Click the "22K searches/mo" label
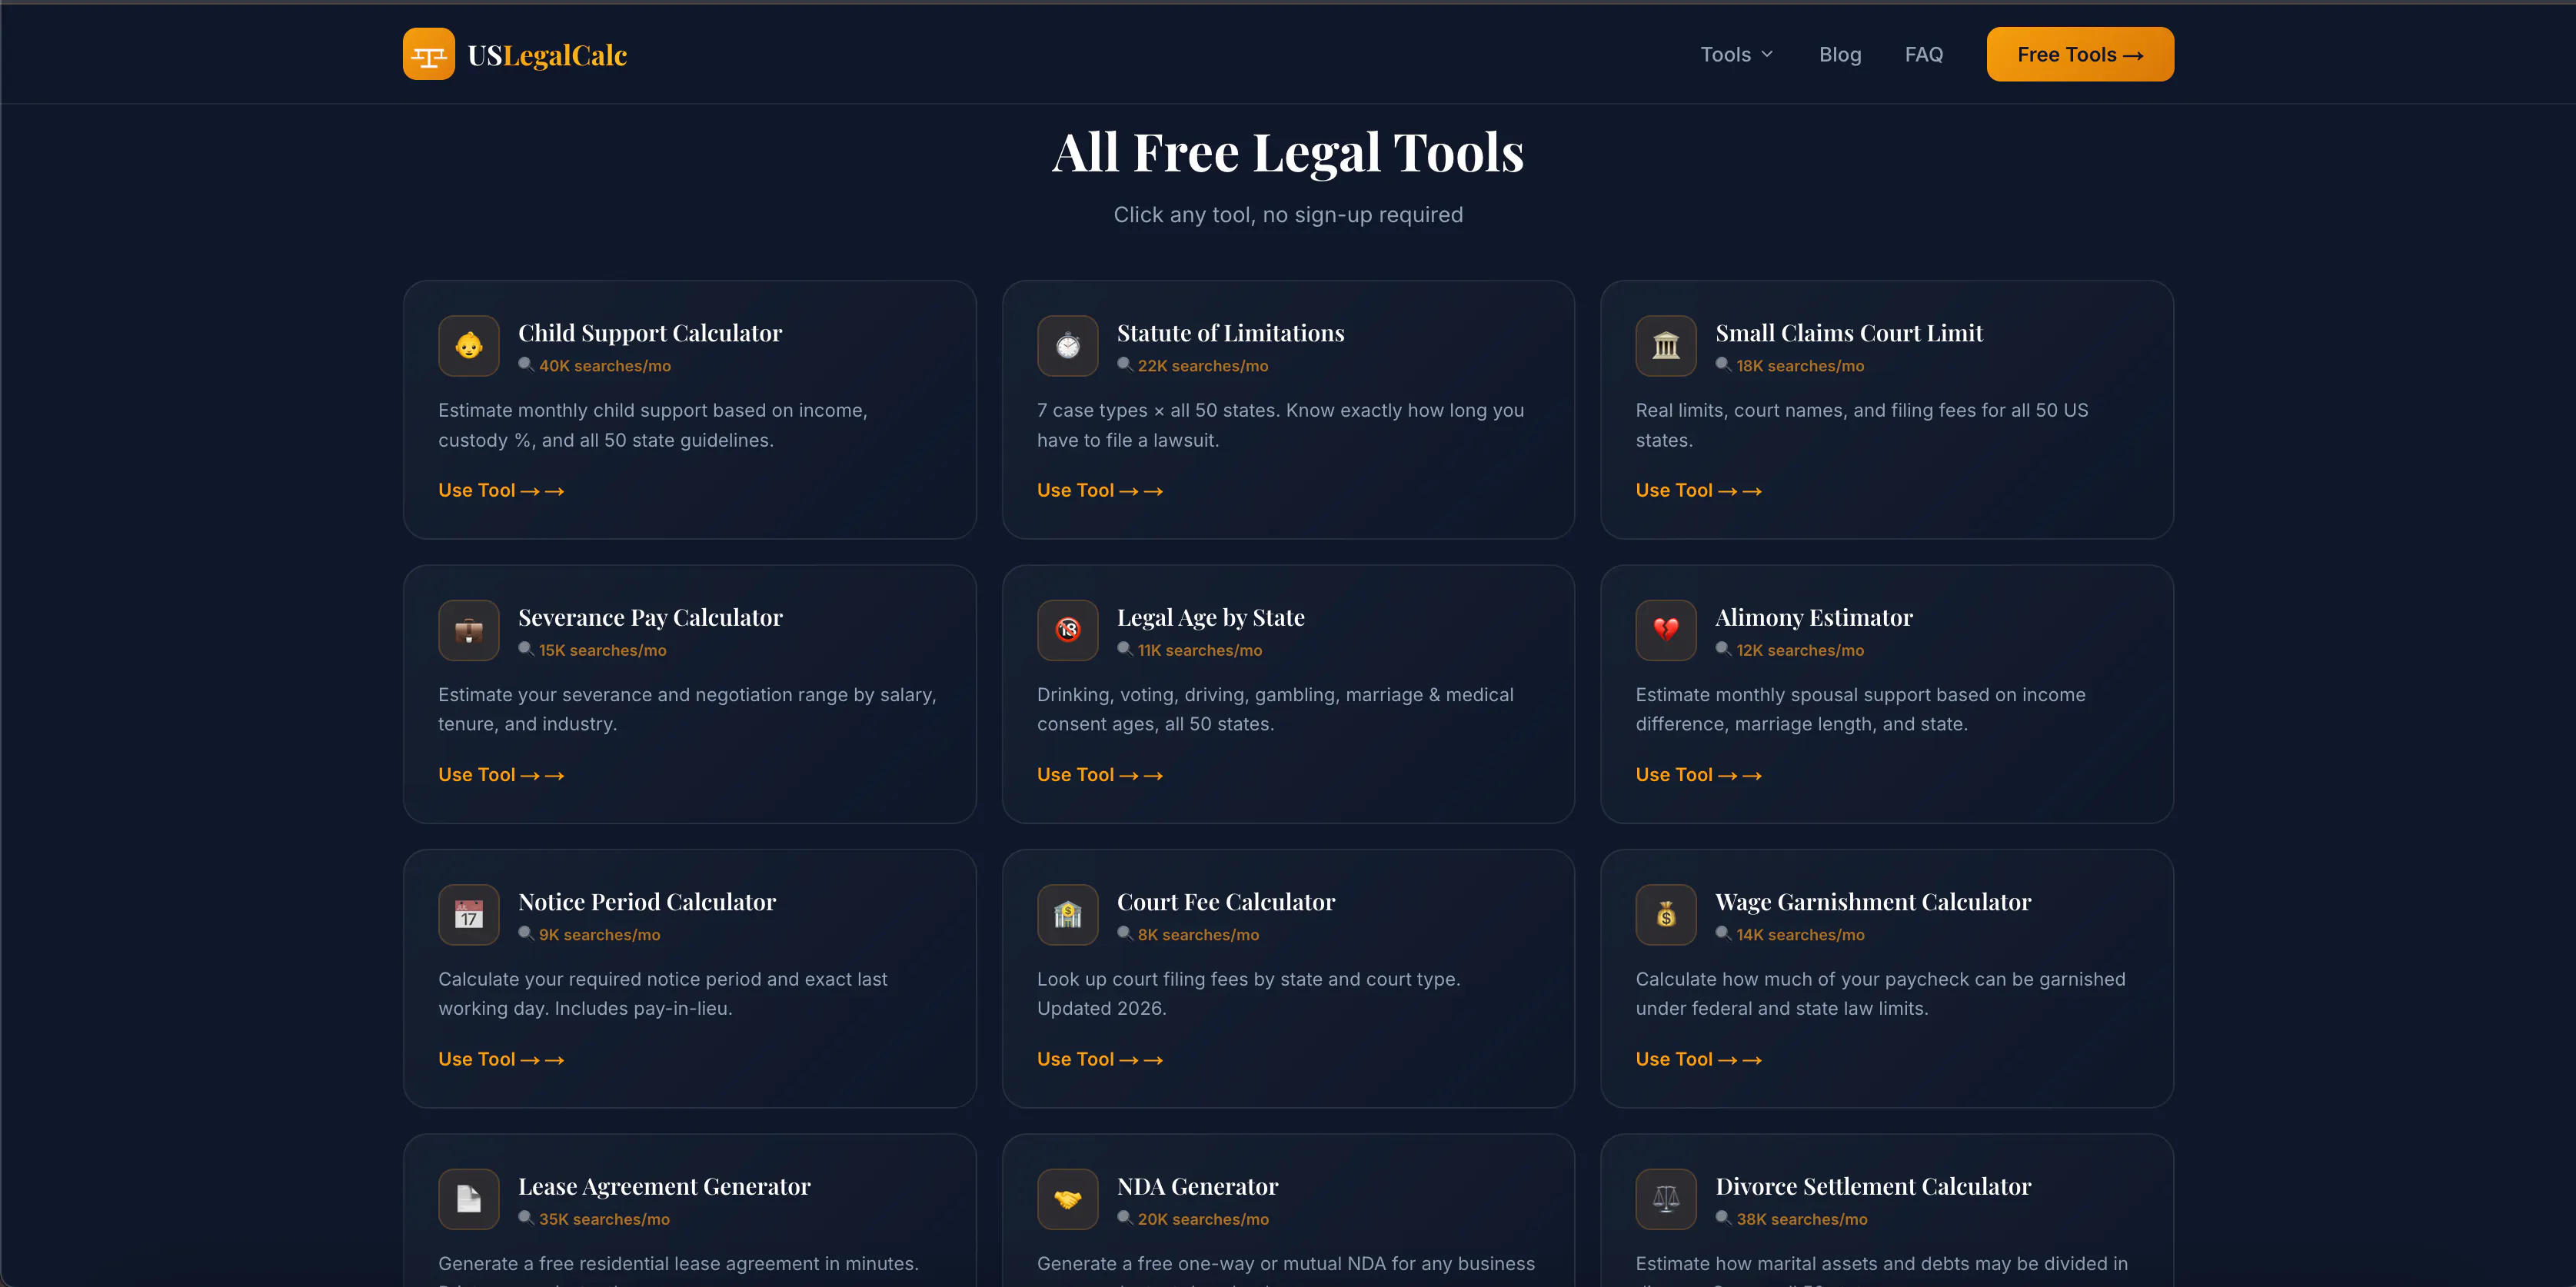Screen dimensions: 2576x1287 [1203, 366]
